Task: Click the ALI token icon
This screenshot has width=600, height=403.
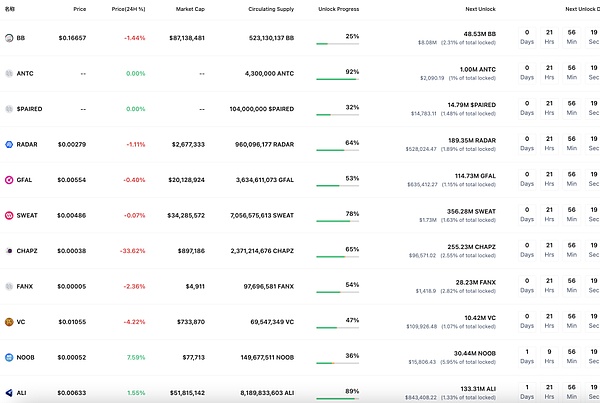Action: coord(8,393)
